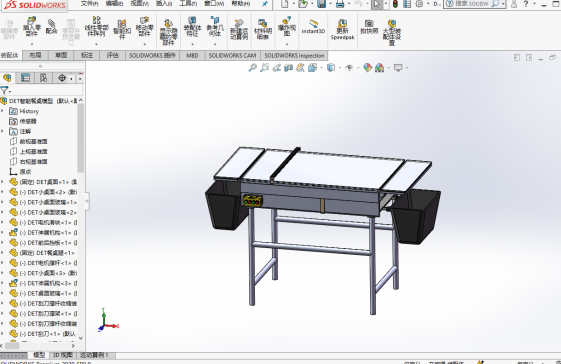
Task: Click the Save floppy disk icon
Action: click(x=322, y=4)
